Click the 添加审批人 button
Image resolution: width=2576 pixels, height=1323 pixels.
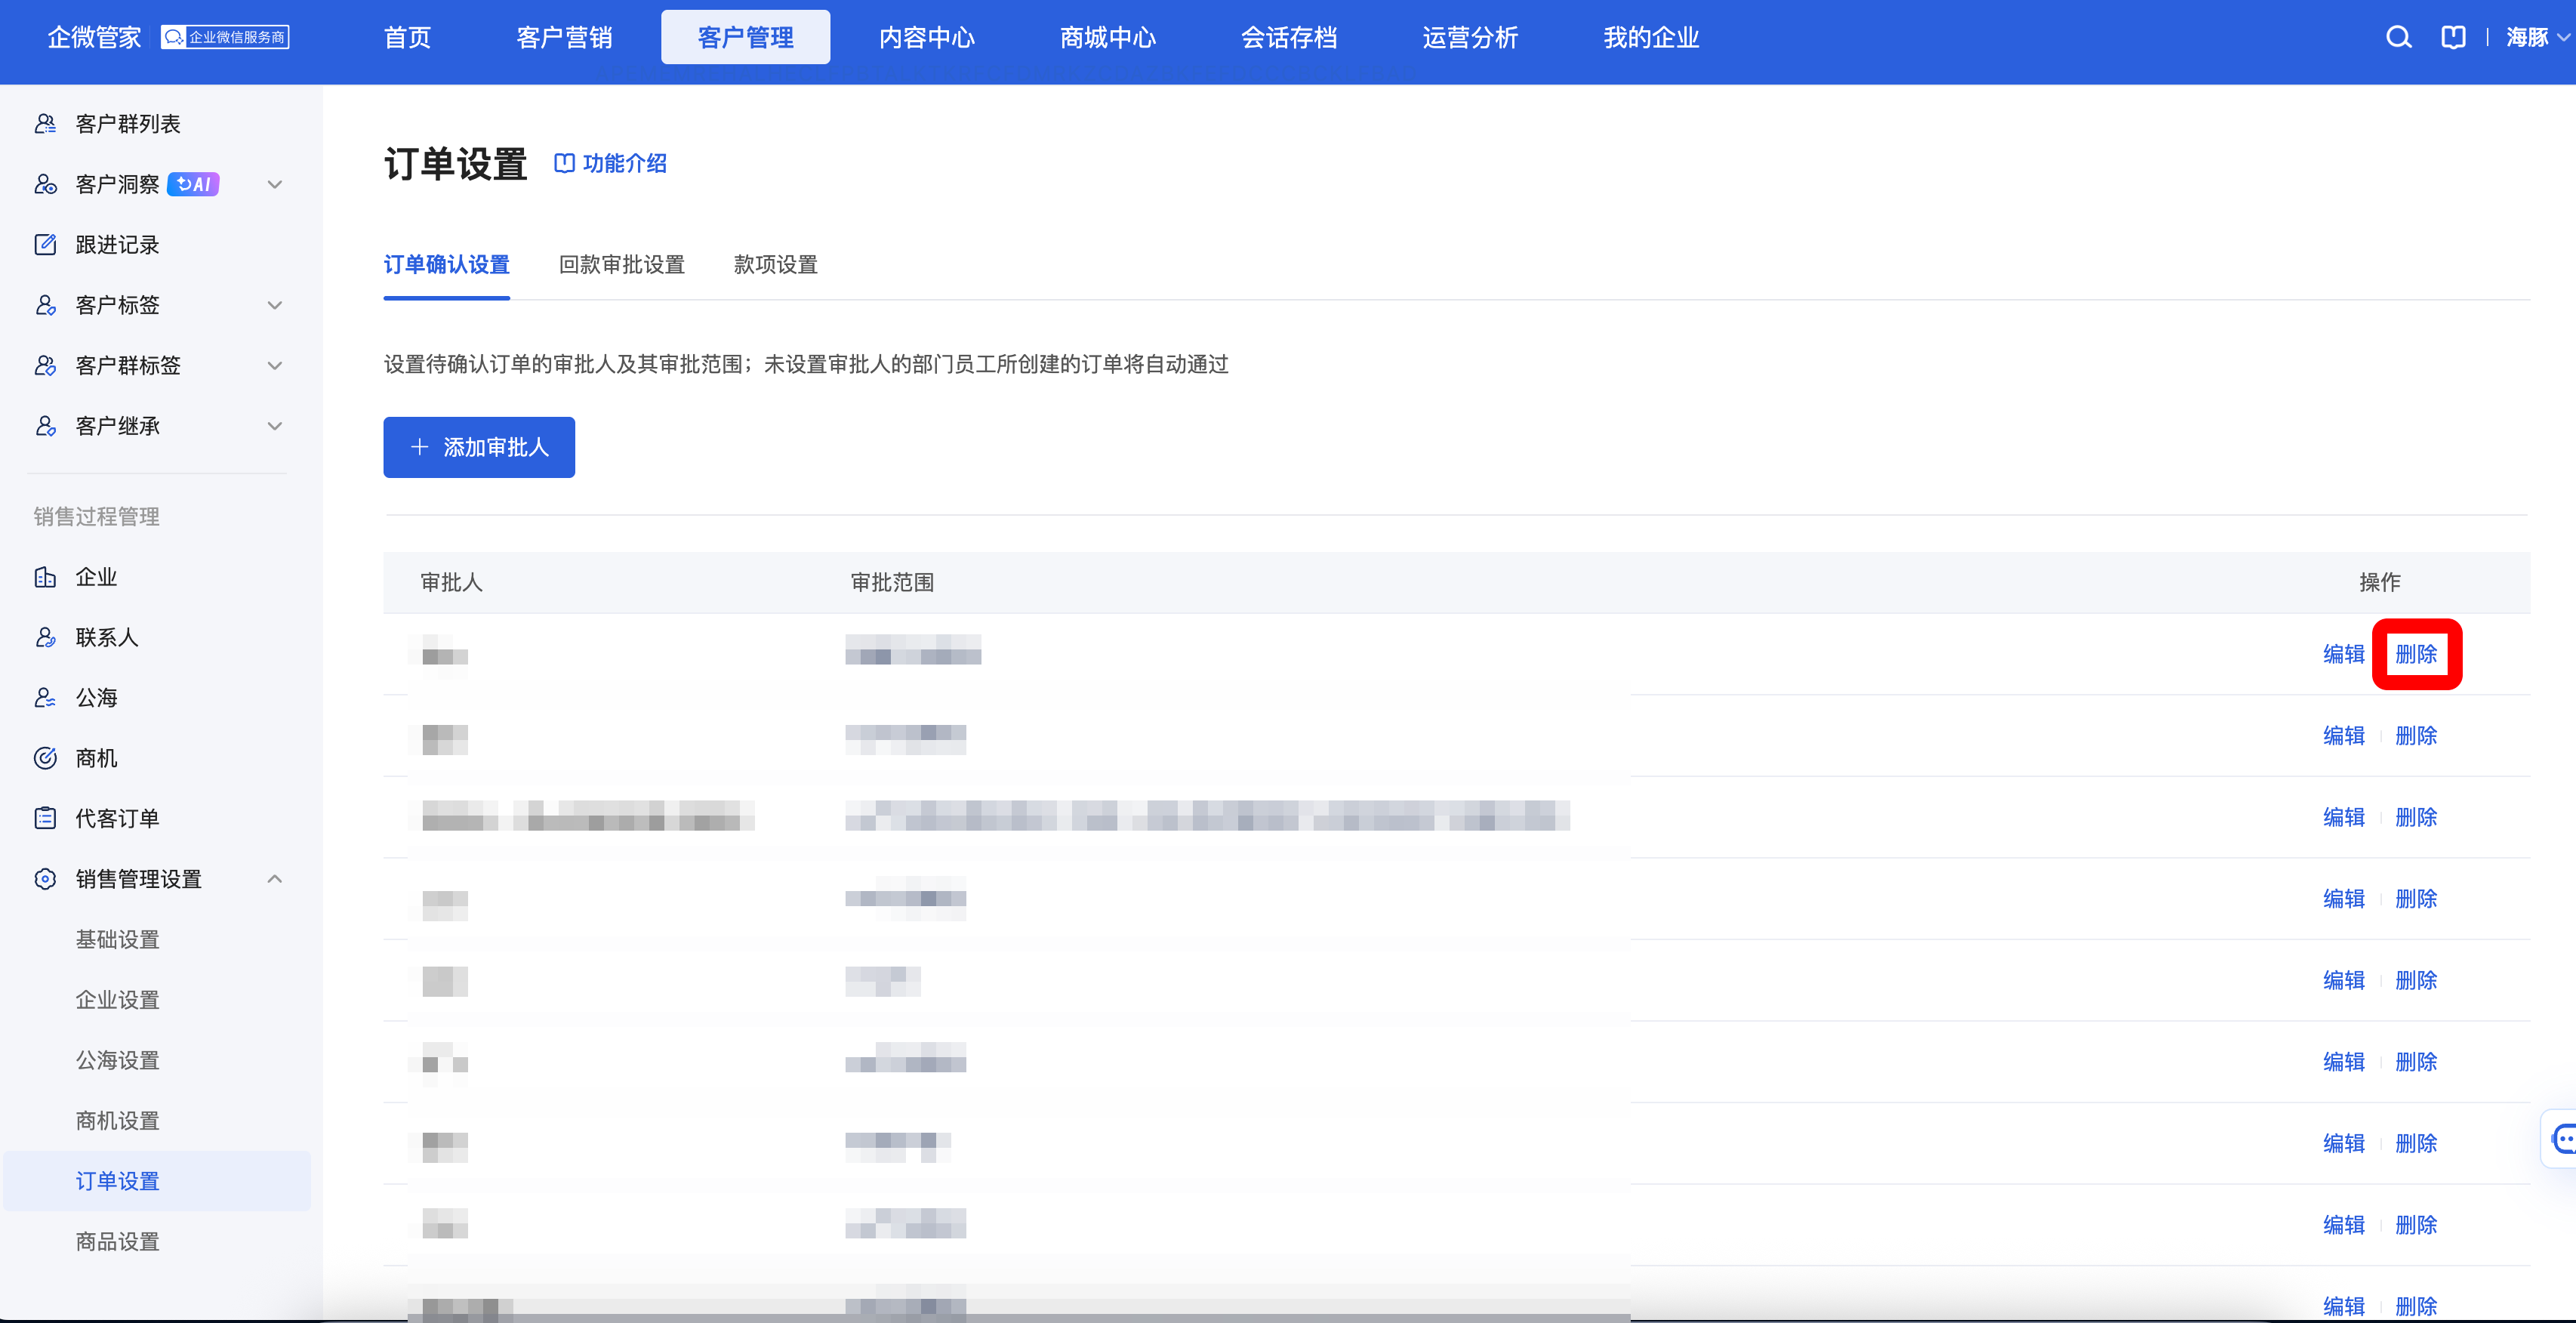click(479, 447)
